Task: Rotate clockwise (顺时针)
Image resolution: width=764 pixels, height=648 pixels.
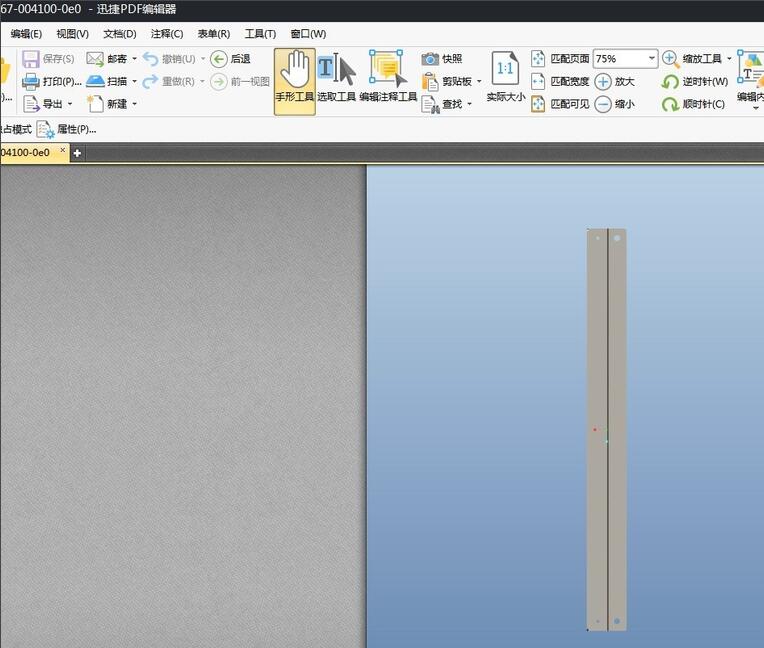Action: [x=671, y=104]
